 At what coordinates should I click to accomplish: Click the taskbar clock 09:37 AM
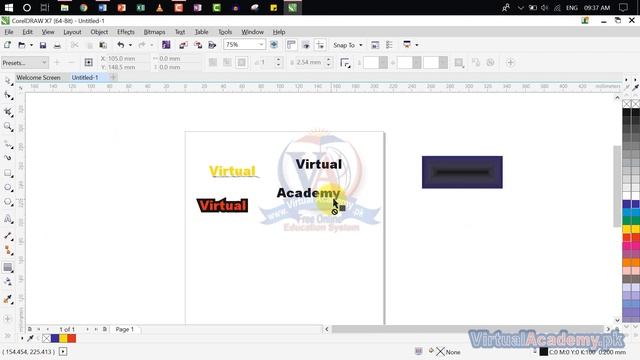pyautogui.click(x=597, y=7)
